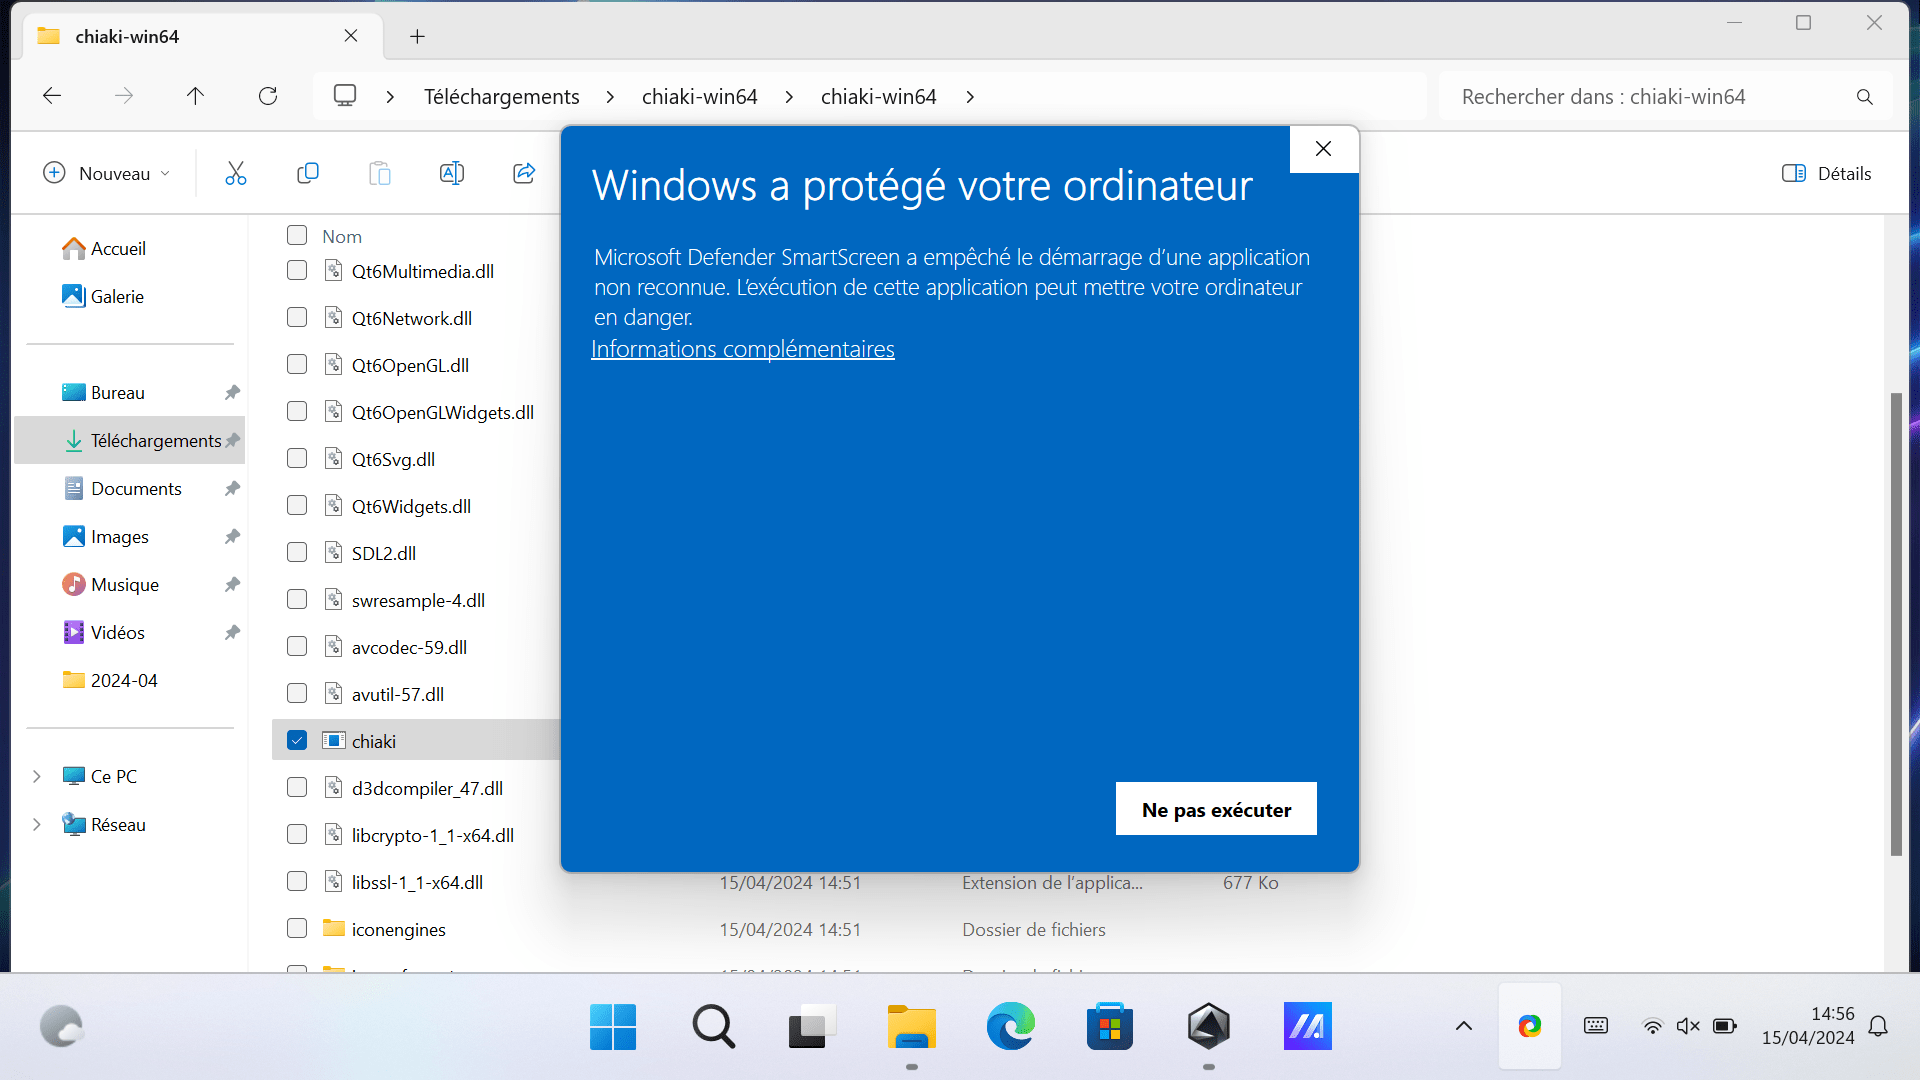Click the touch keyboard tray icon

click(1596, 1026)
